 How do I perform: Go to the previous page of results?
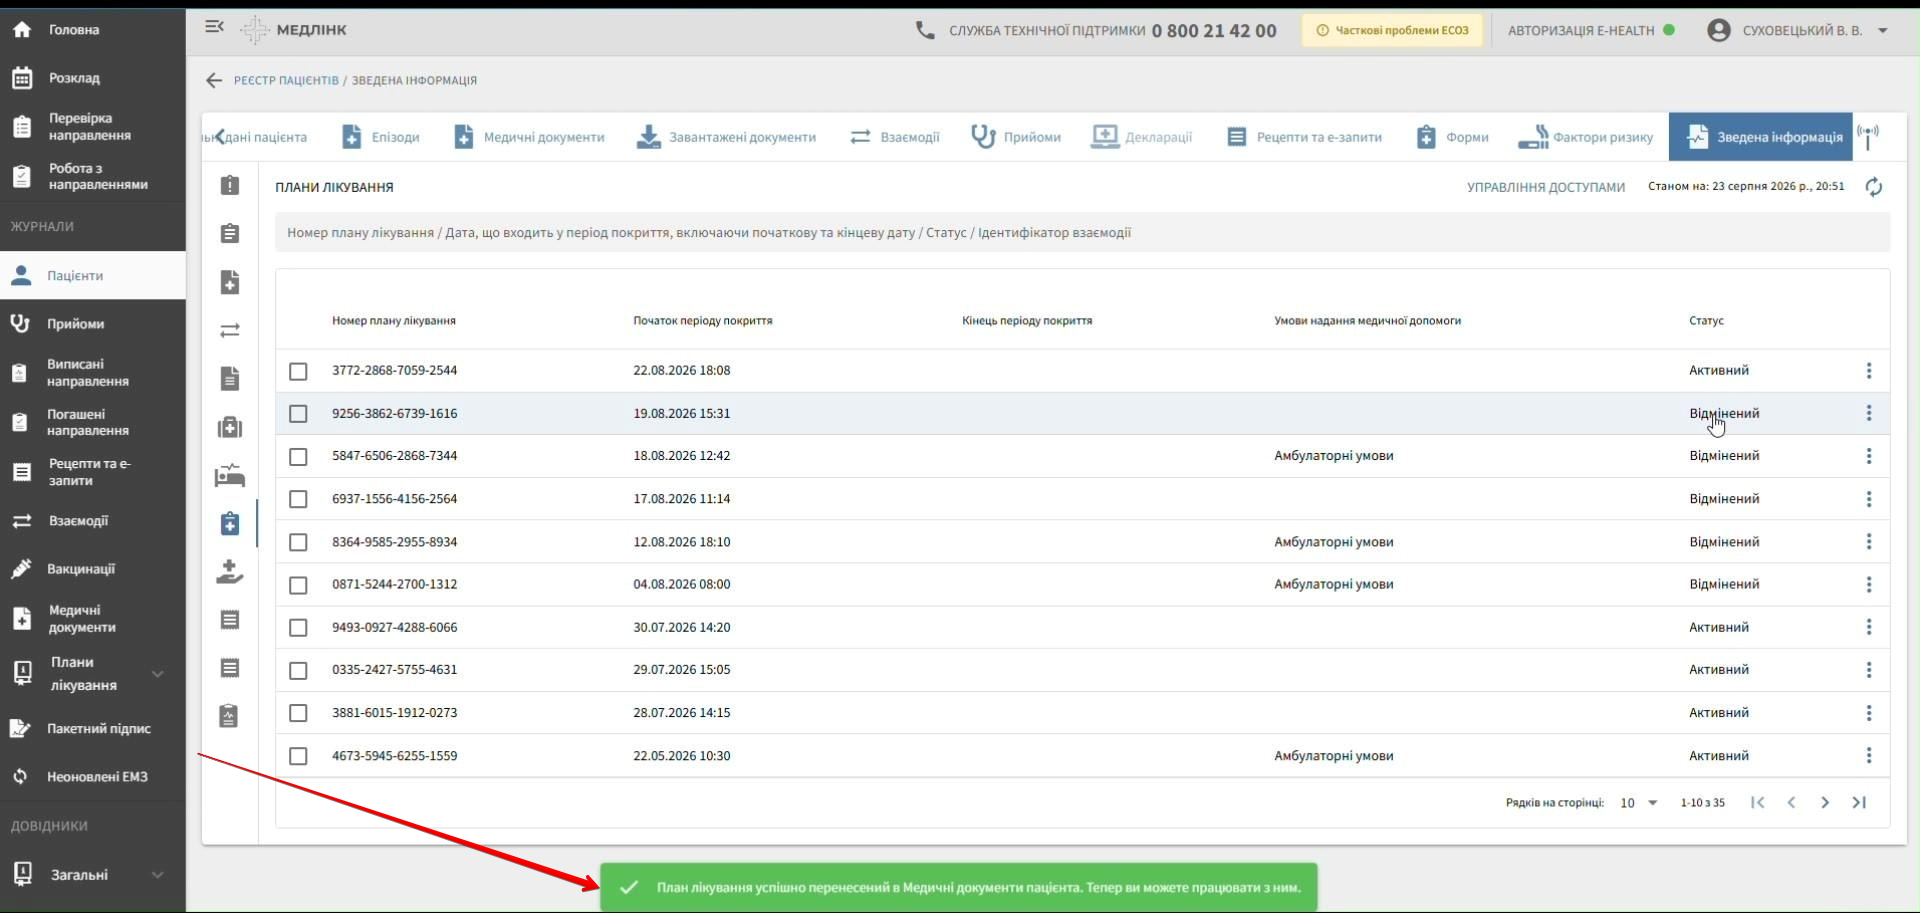click(x=1791, y=802)
